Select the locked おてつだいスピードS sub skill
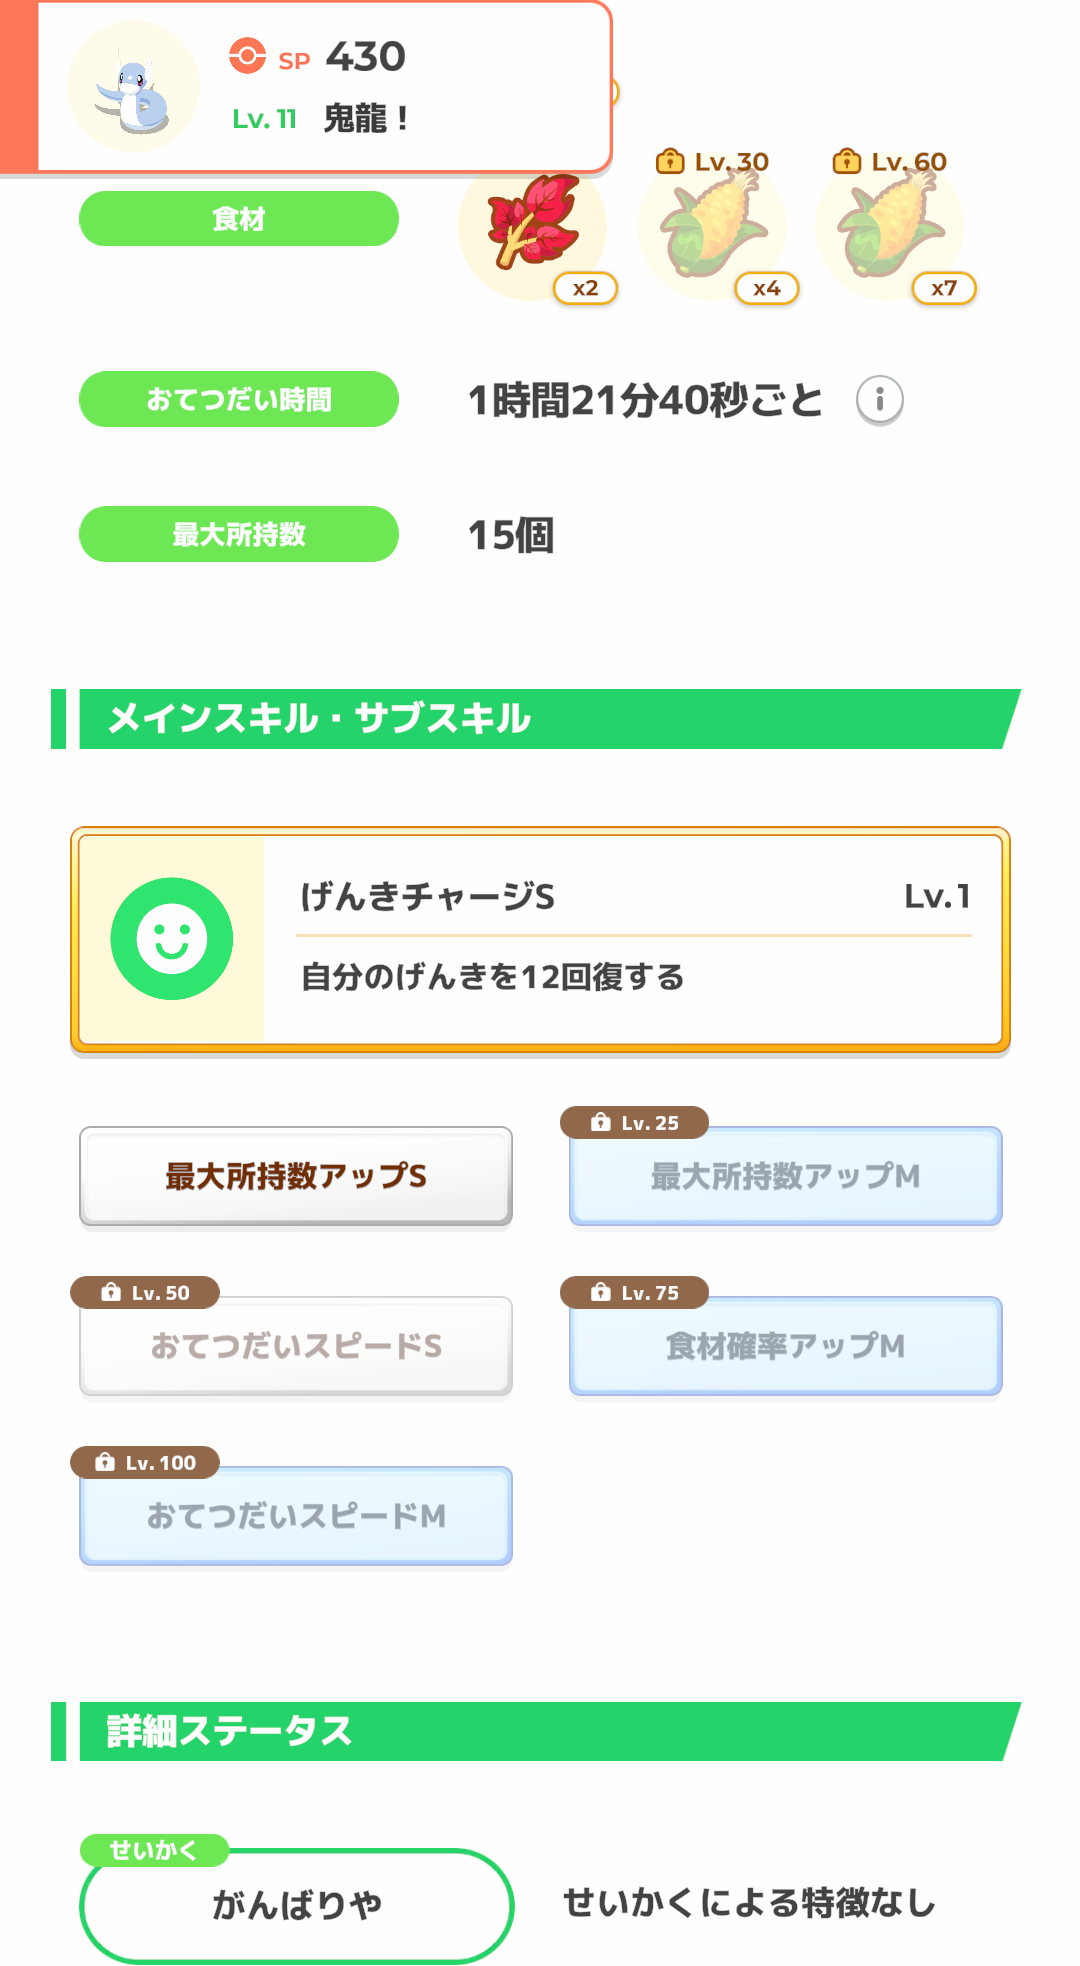The width and height of the screenshot is (1080, 1966). tap(296, 1346)
